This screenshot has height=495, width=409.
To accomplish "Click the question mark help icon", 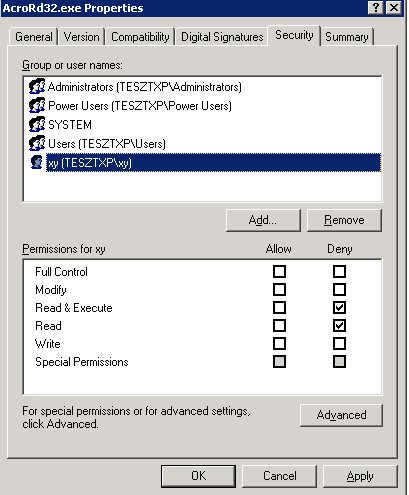I will (376, 8).
